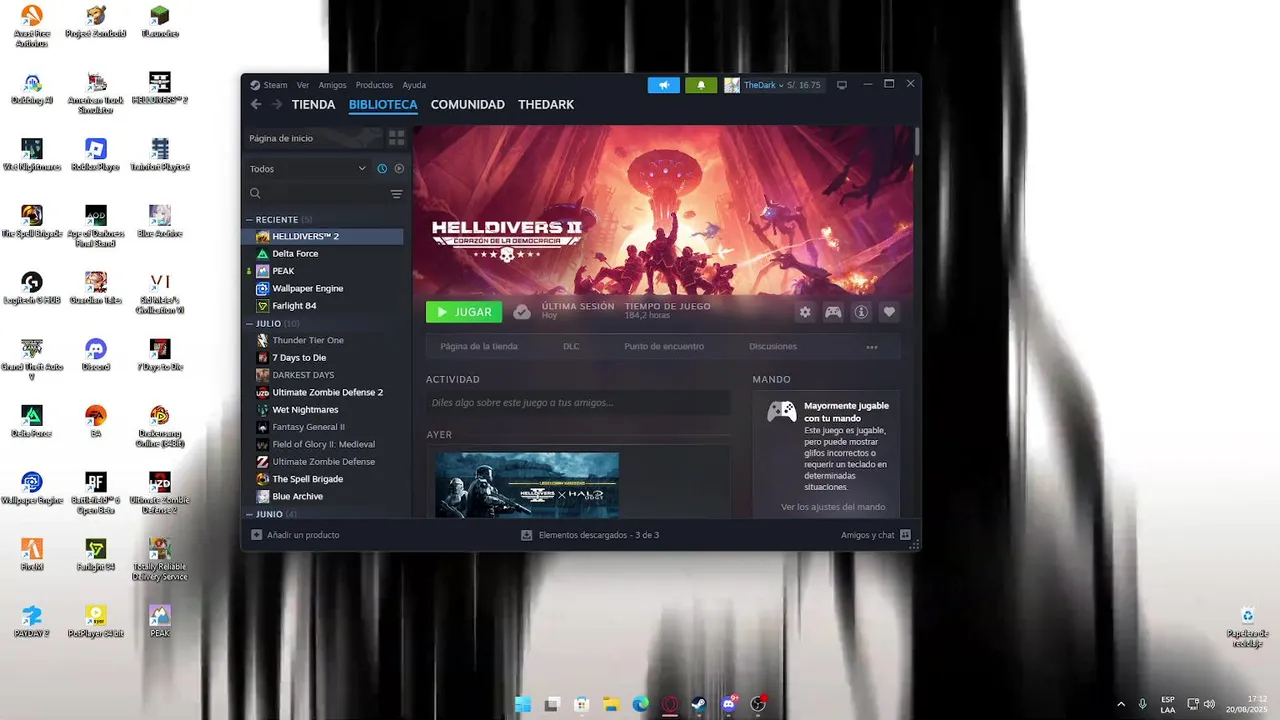
Task: Go back with the left arrow
Action: [256, 104]
